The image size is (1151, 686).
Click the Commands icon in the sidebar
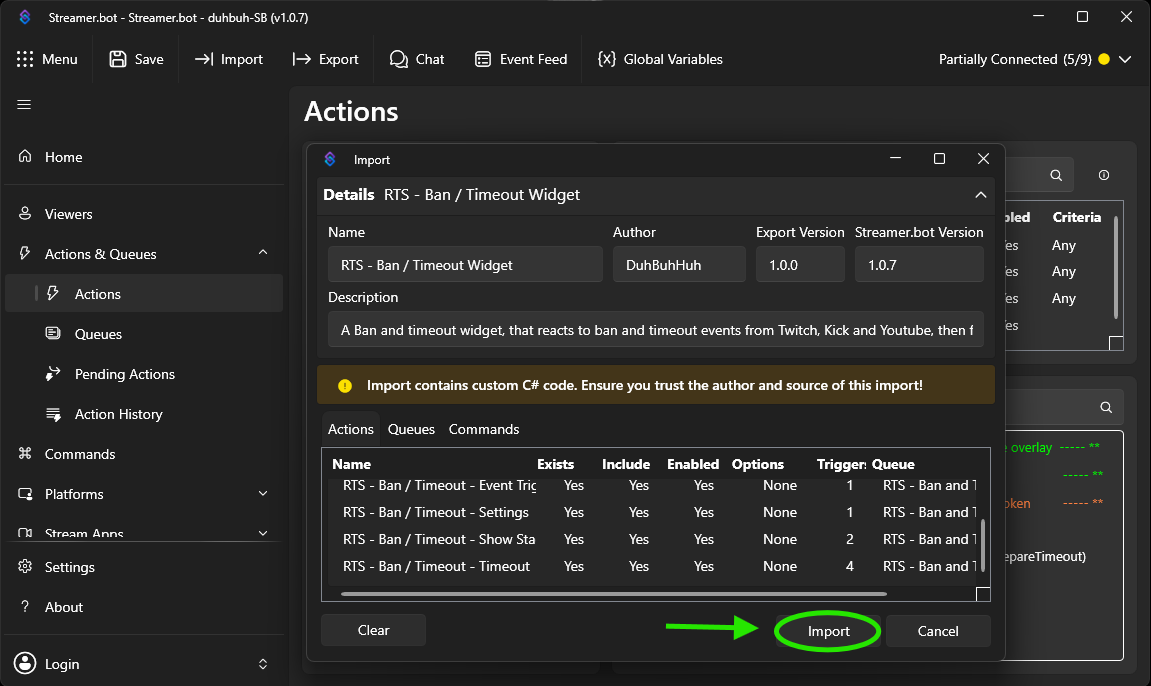(x=25, y=453)
